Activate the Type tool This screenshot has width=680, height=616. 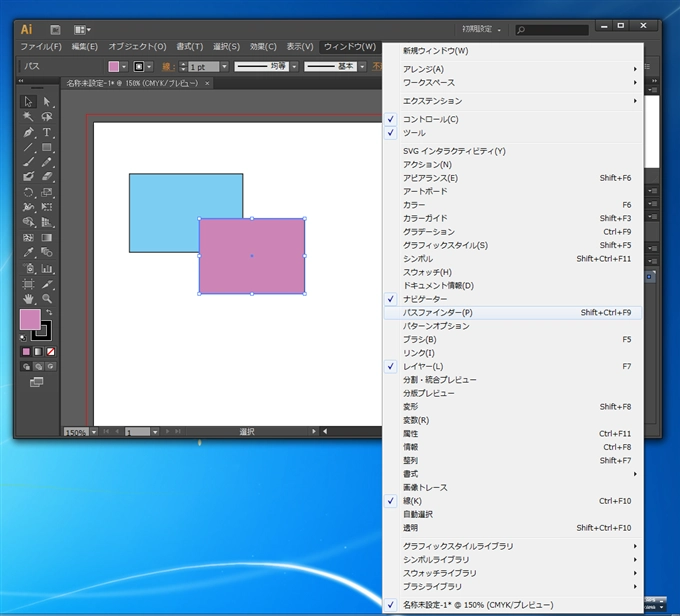[47, 132]
